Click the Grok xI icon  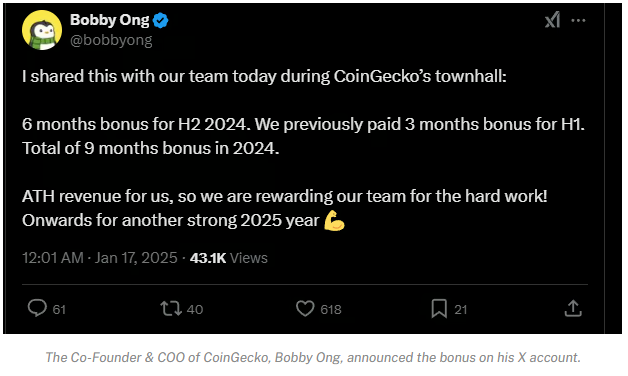click(x=552, y=20)
